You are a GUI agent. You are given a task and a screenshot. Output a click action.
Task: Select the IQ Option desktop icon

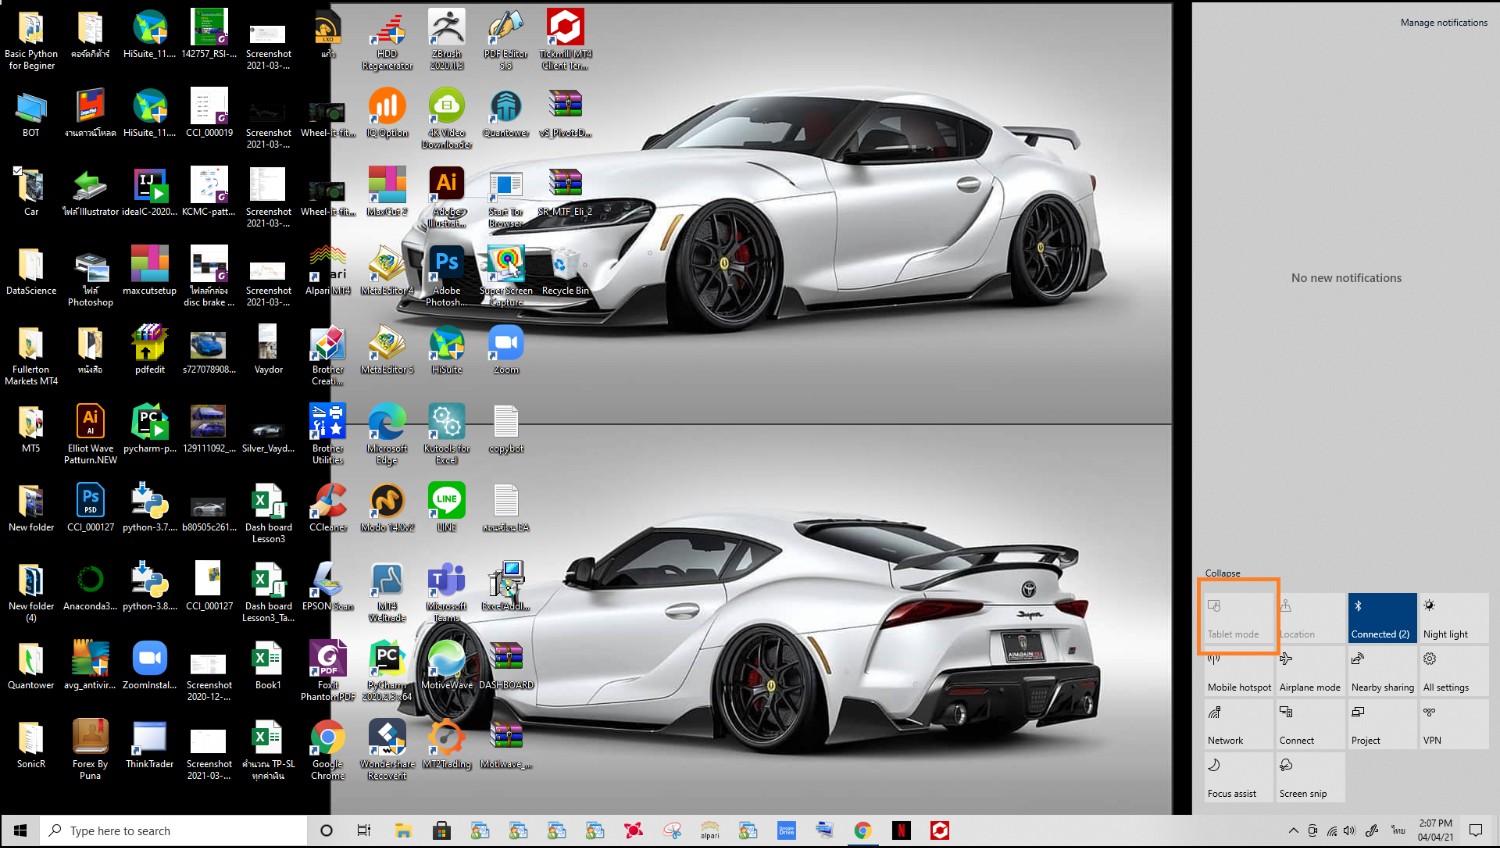point(387,112)
